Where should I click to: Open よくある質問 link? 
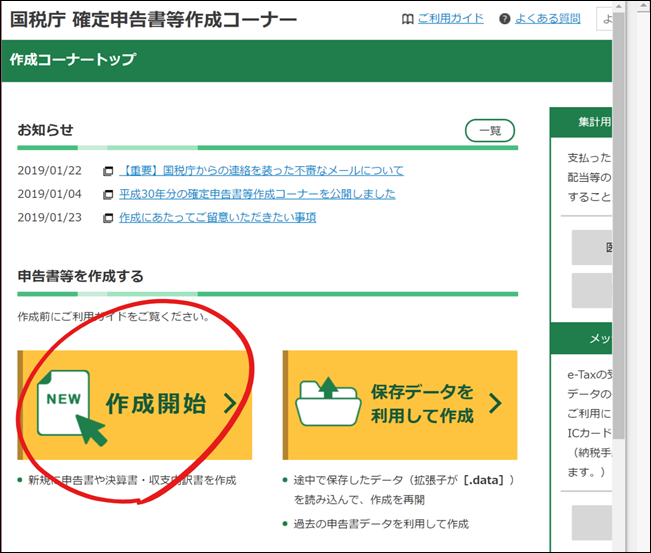tap(548, 18)
